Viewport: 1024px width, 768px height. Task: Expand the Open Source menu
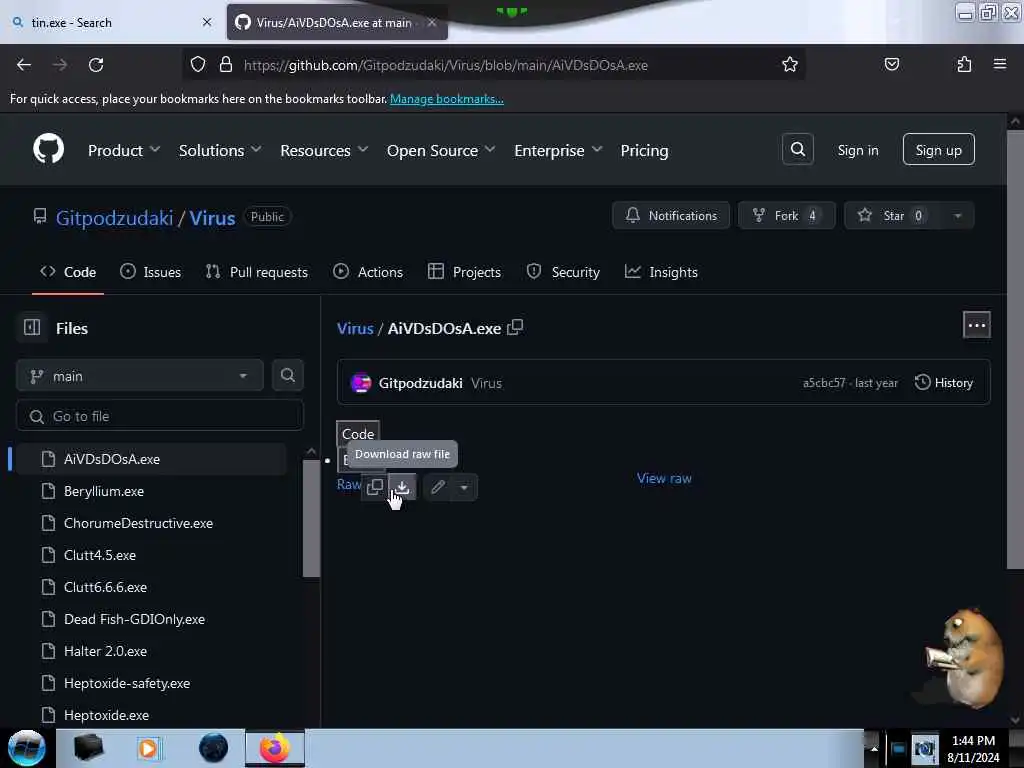(441, 150)
